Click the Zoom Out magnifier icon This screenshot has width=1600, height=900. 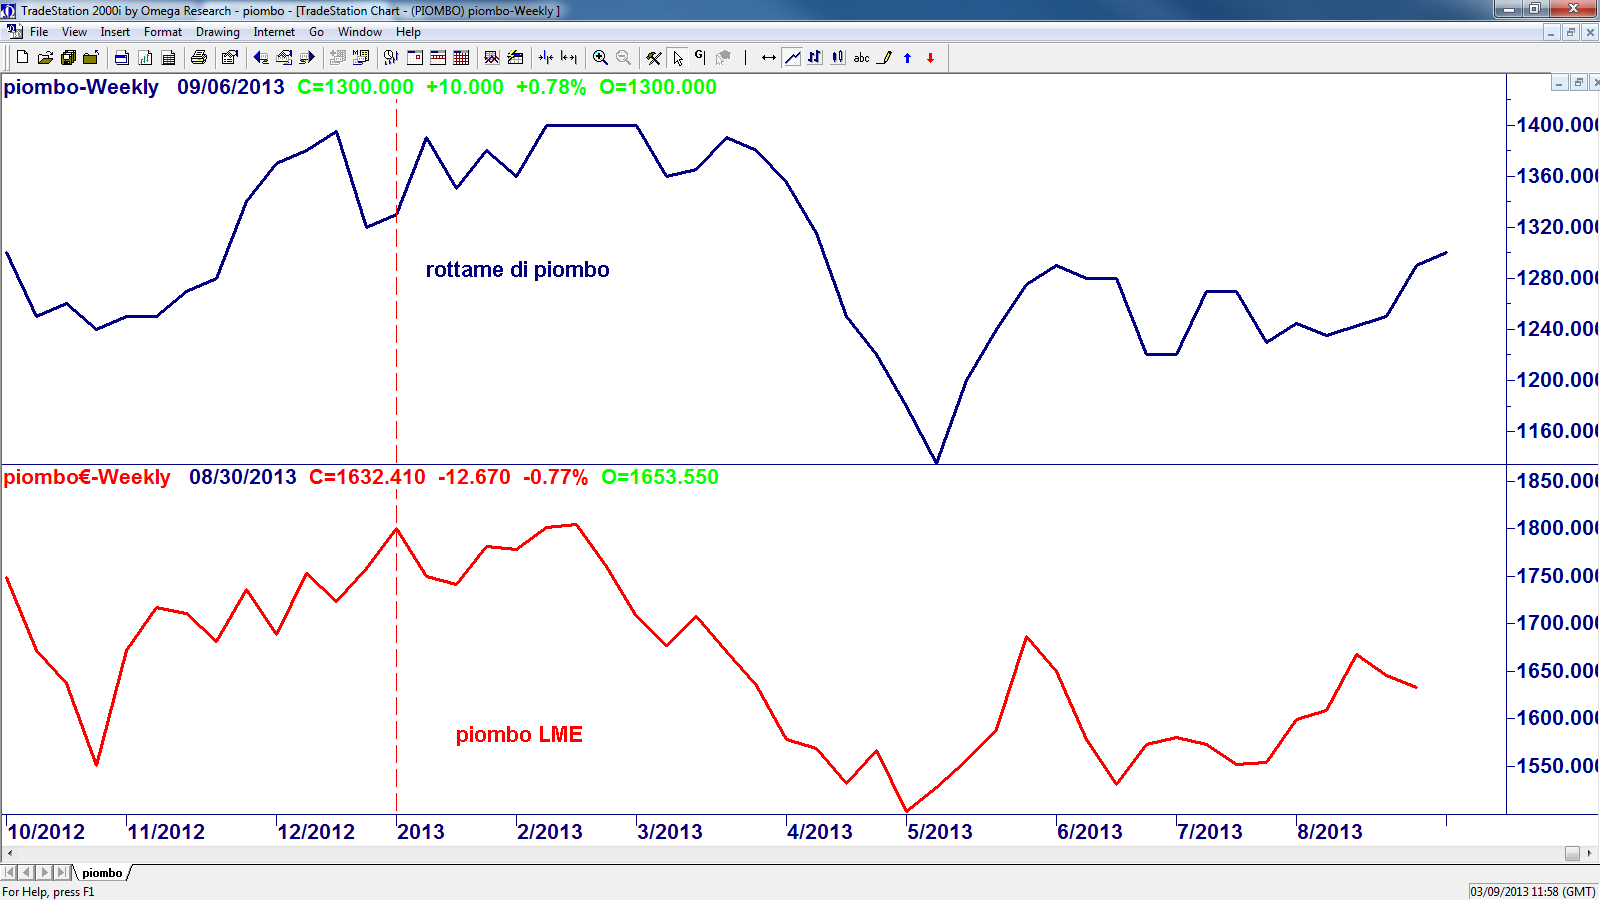pyautogui.click(x=623, y=57)
